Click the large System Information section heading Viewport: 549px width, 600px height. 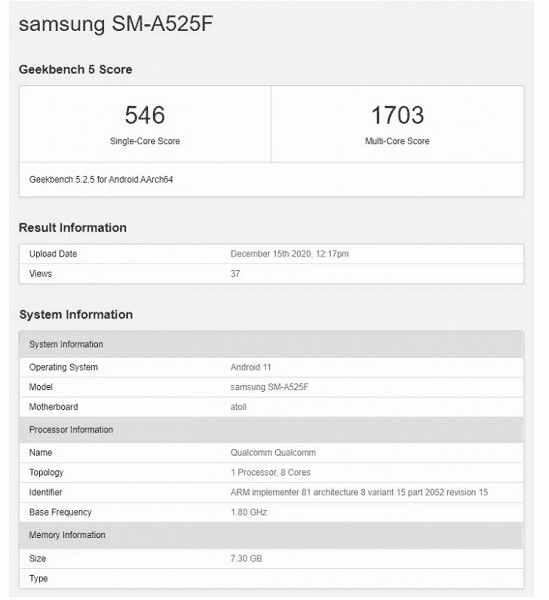pyautogui.click(x=76, y=315)
